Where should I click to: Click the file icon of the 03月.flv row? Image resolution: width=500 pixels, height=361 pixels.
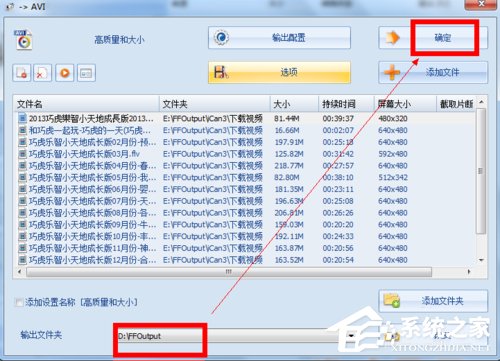(x=22, y=154)
